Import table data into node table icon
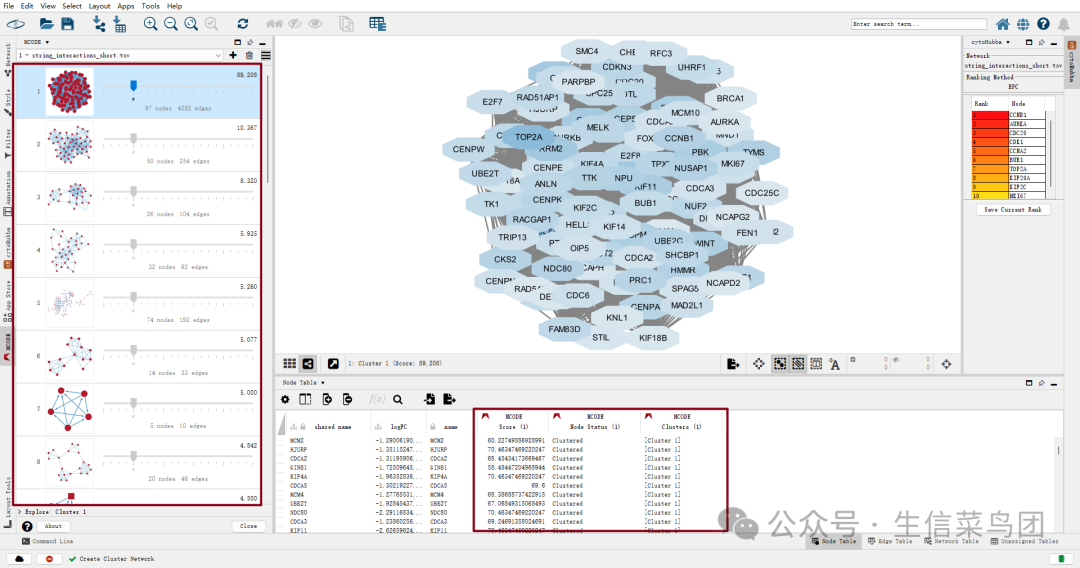This screenshot has height=568, width=1080. 429,399
